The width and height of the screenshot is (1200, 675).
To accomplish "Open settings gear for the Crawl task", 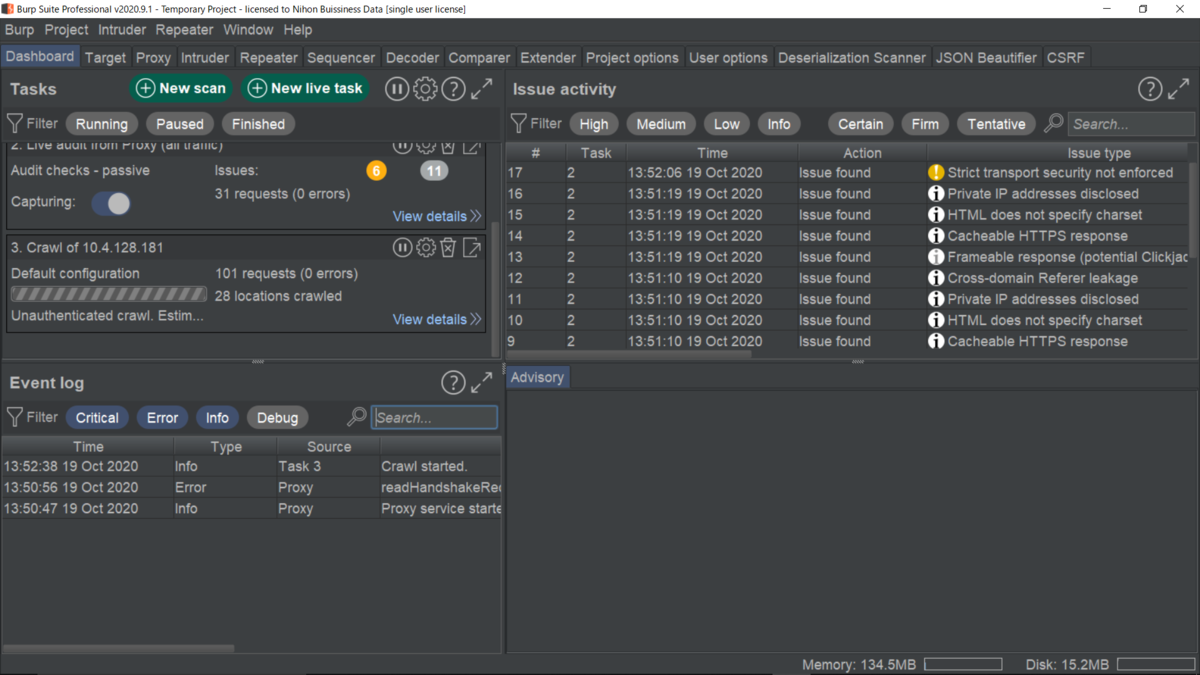I will point(425,247).
